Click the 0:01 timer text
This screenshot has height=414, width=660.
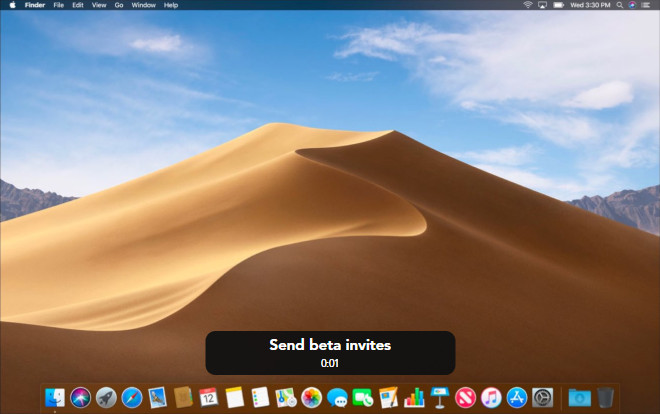click(330, 363)
